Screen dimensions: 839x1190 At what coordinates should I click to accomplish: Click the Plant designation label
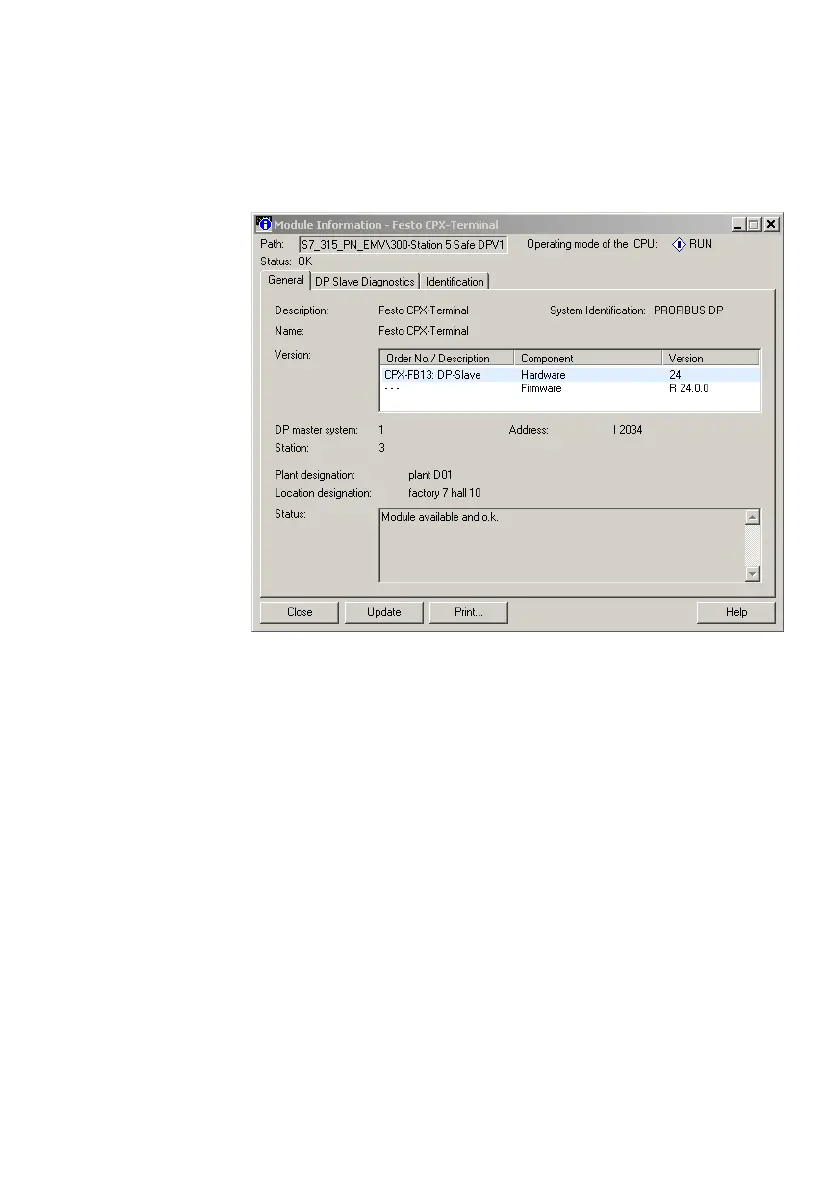(x=315, y=475)
